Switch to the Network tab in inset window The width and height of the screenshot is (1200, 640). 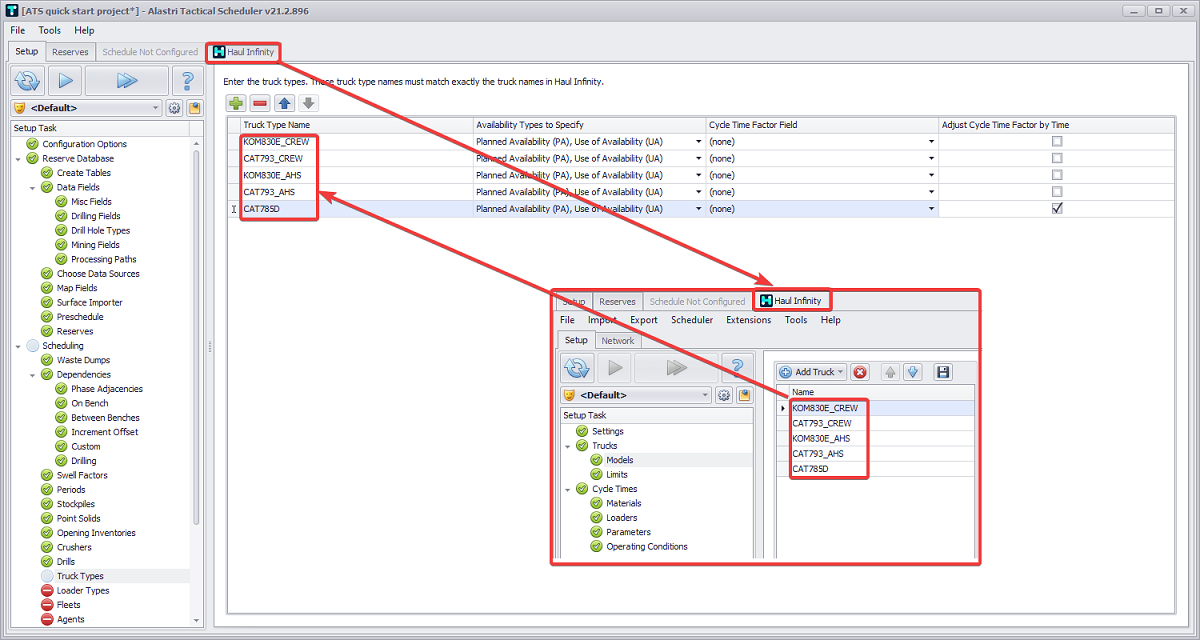point(617,340)
